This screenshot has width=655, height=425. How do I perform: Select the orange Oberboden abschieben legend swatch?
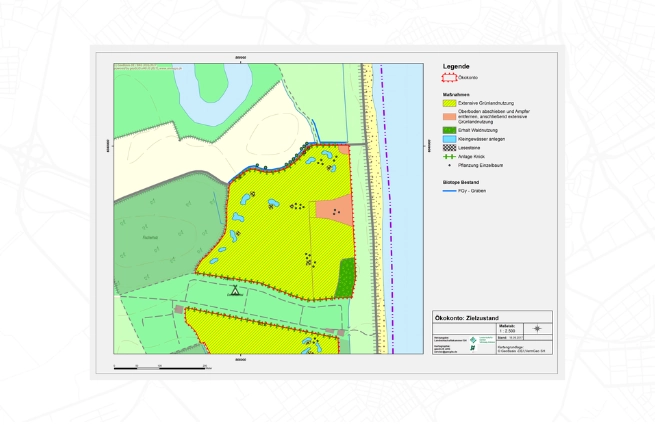[x=447, y=117]
